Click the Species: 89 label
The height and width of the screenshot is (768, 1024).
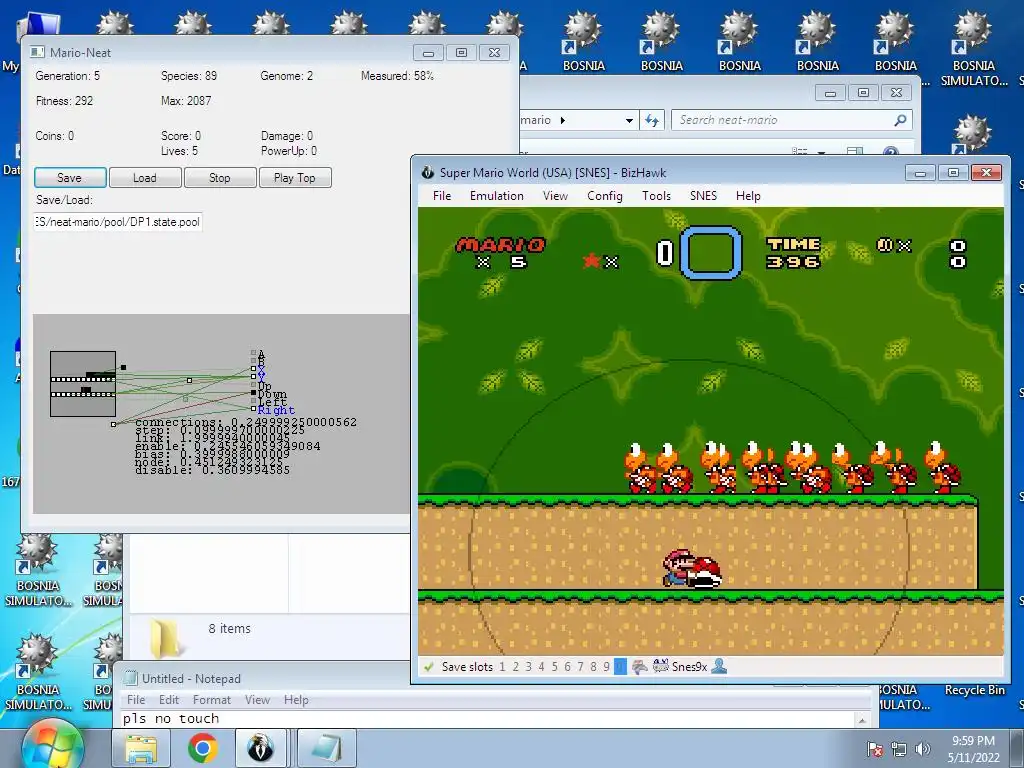(189, 76)
